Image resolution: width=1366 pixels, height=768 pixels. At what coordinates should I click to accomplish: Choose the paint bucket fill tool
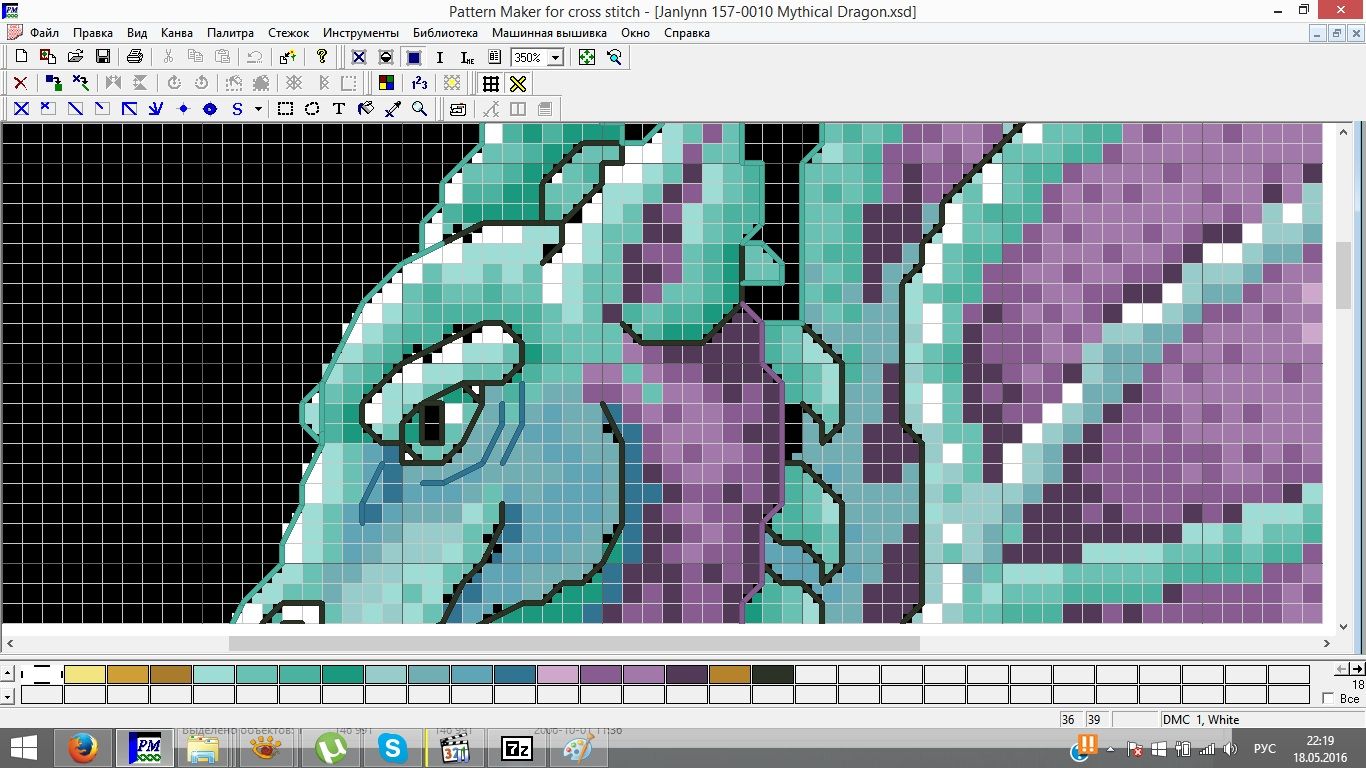pos(366,109)
